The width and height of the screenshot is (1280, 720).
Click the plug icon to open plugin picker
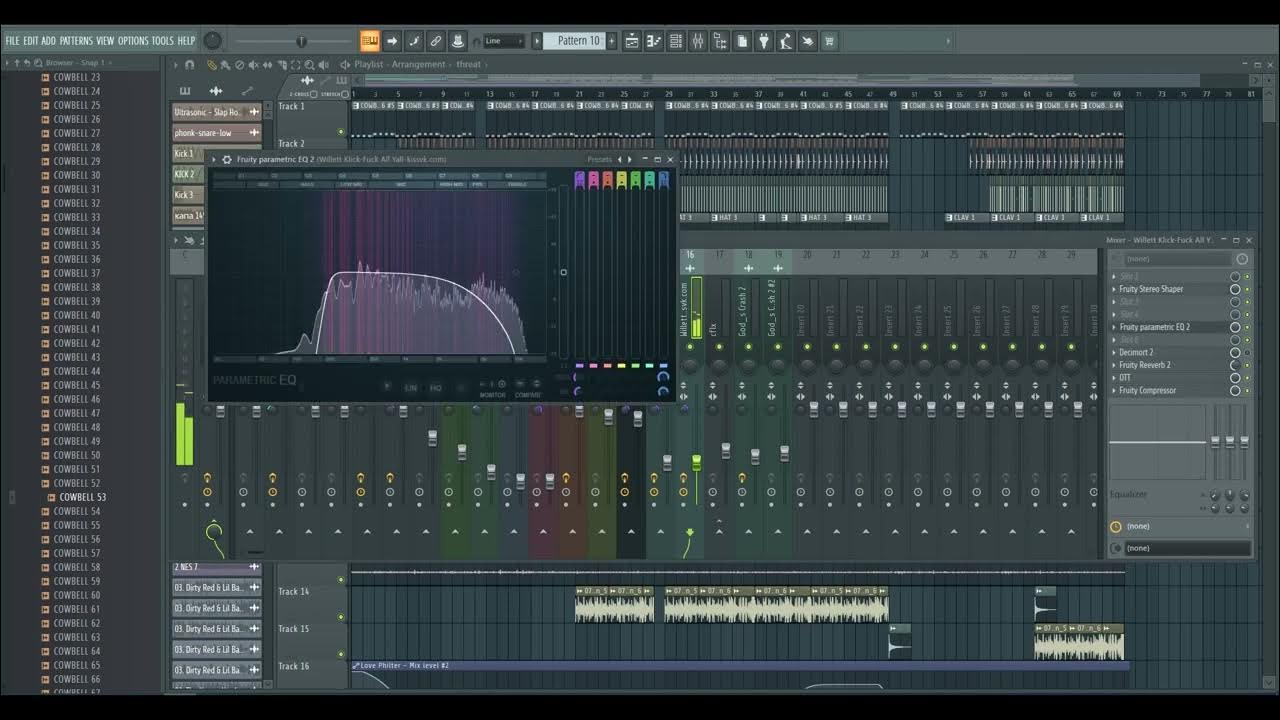[x=764, y=41]
